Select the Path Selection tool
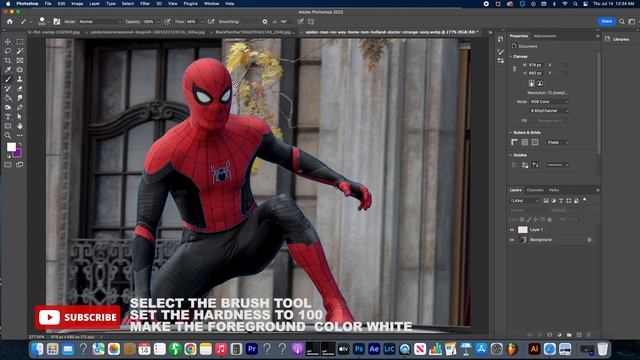Screen dimensions: 640x360 pos(20,117)
